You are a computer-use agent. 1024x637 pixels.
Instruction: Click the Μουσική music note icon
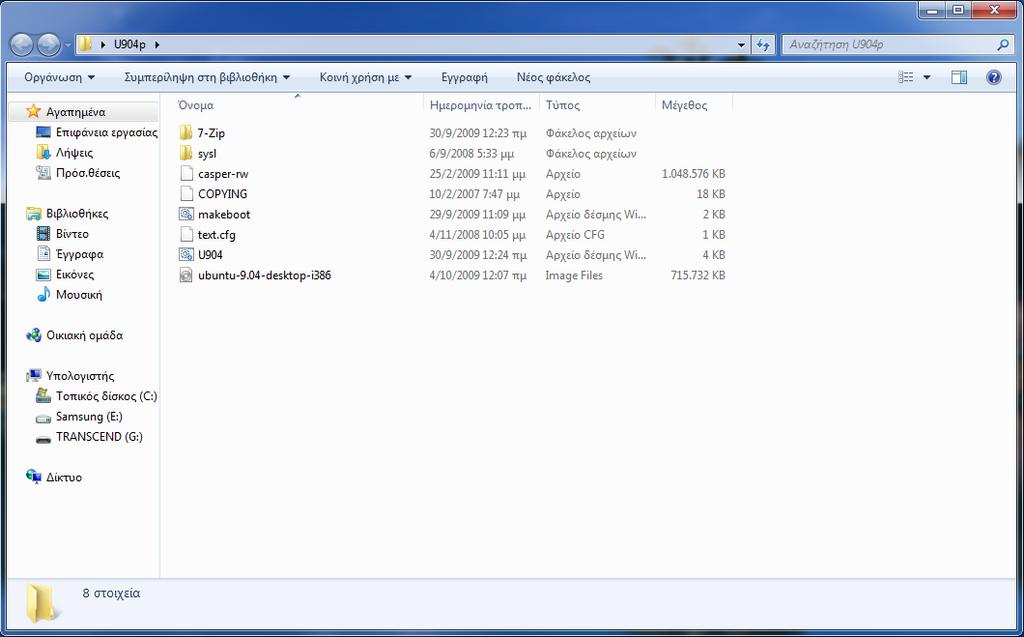43,295
